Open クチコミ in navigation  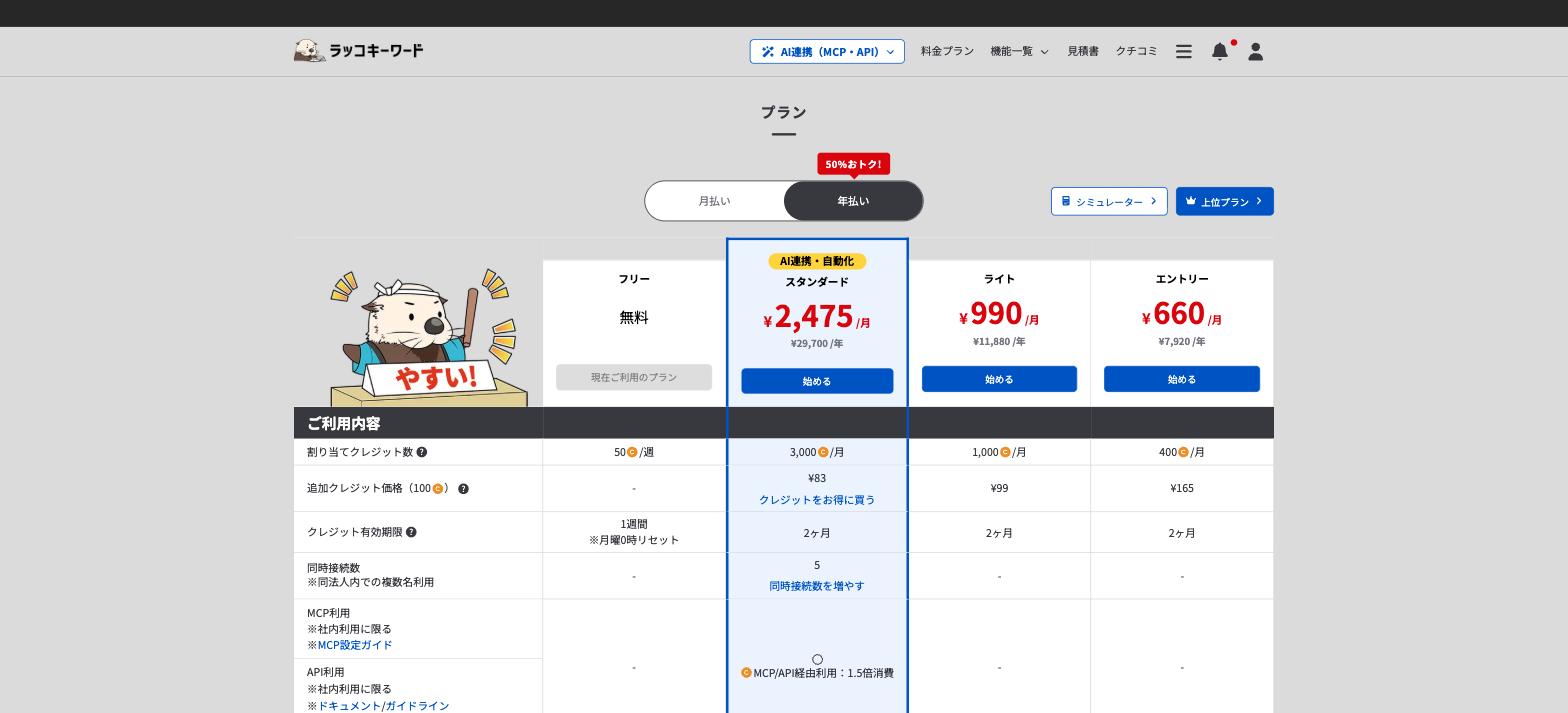coord(1136,51)
